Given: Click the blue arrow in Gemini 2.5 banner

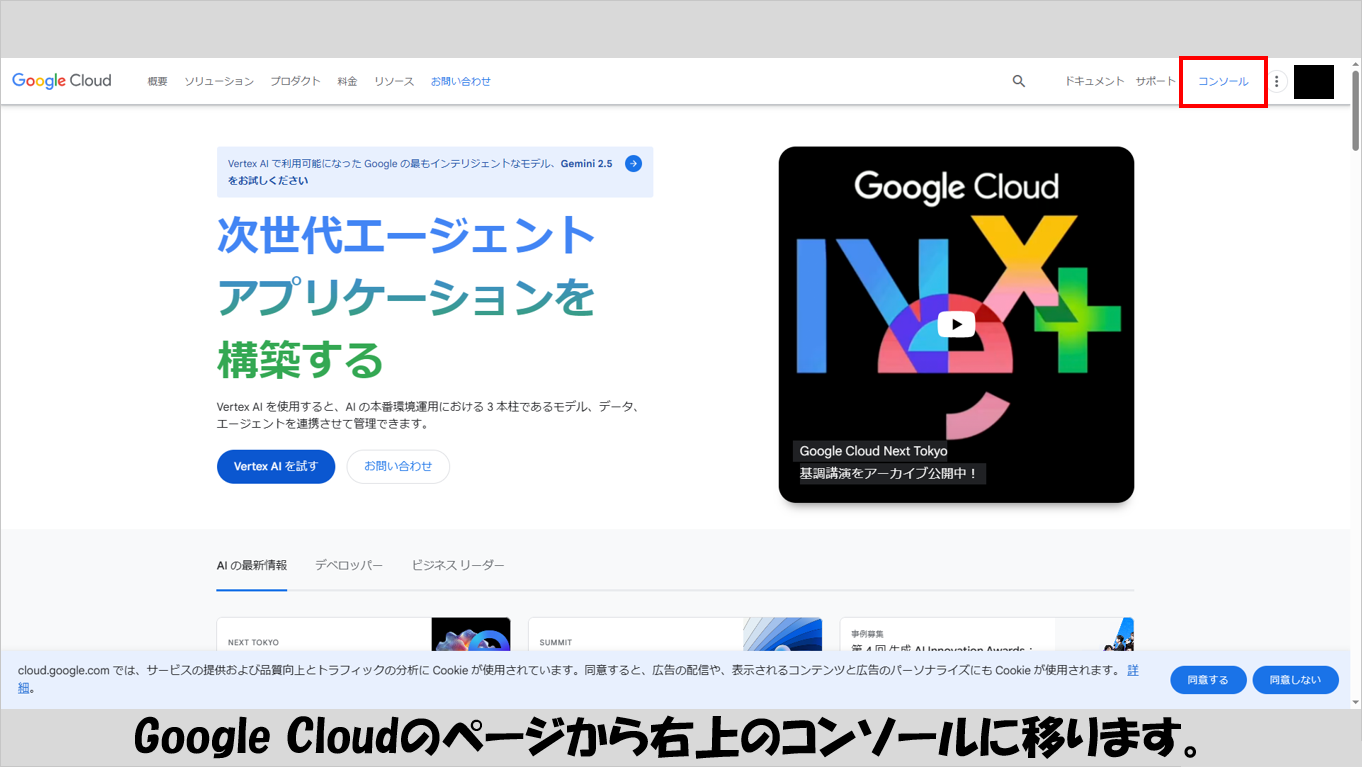Looking at the screenshot, I should click(x=633, y=163).
